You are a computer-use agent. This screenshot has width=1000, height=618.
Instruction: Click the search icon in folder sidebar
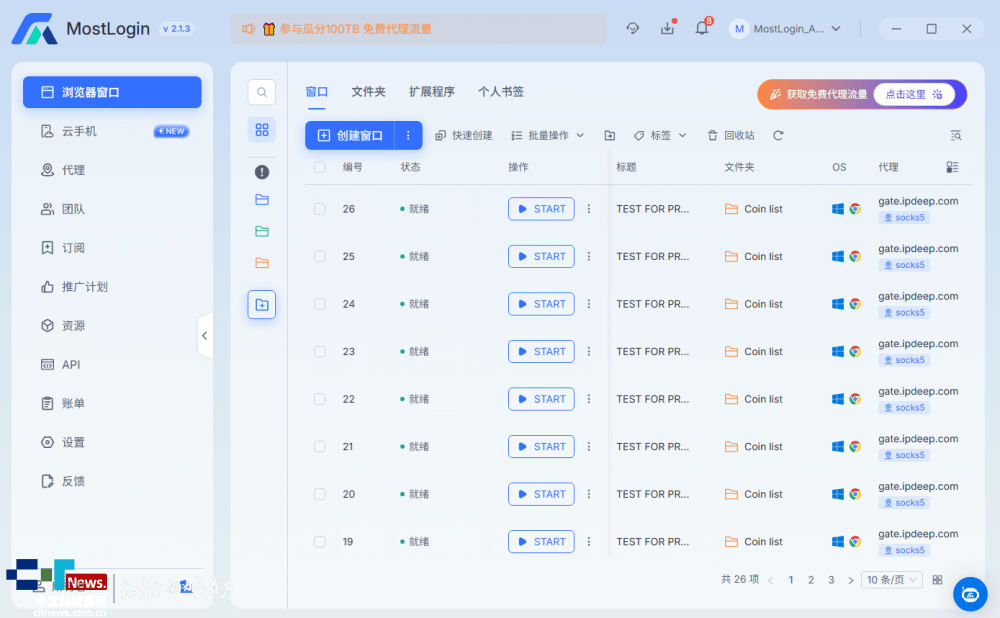point(262,93)
